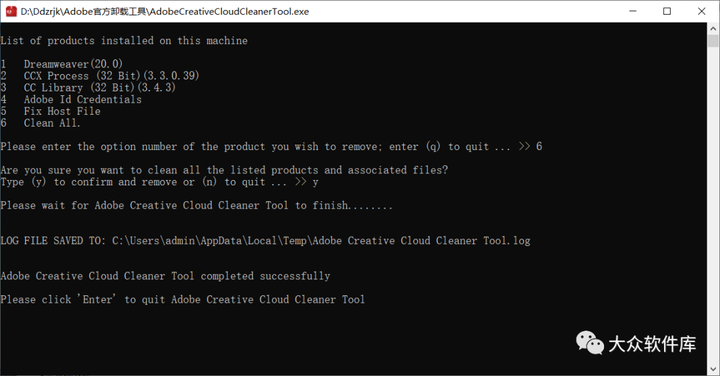Minimize the console window
Viewport: 720px width, 376px height.
tap(633, 11)
